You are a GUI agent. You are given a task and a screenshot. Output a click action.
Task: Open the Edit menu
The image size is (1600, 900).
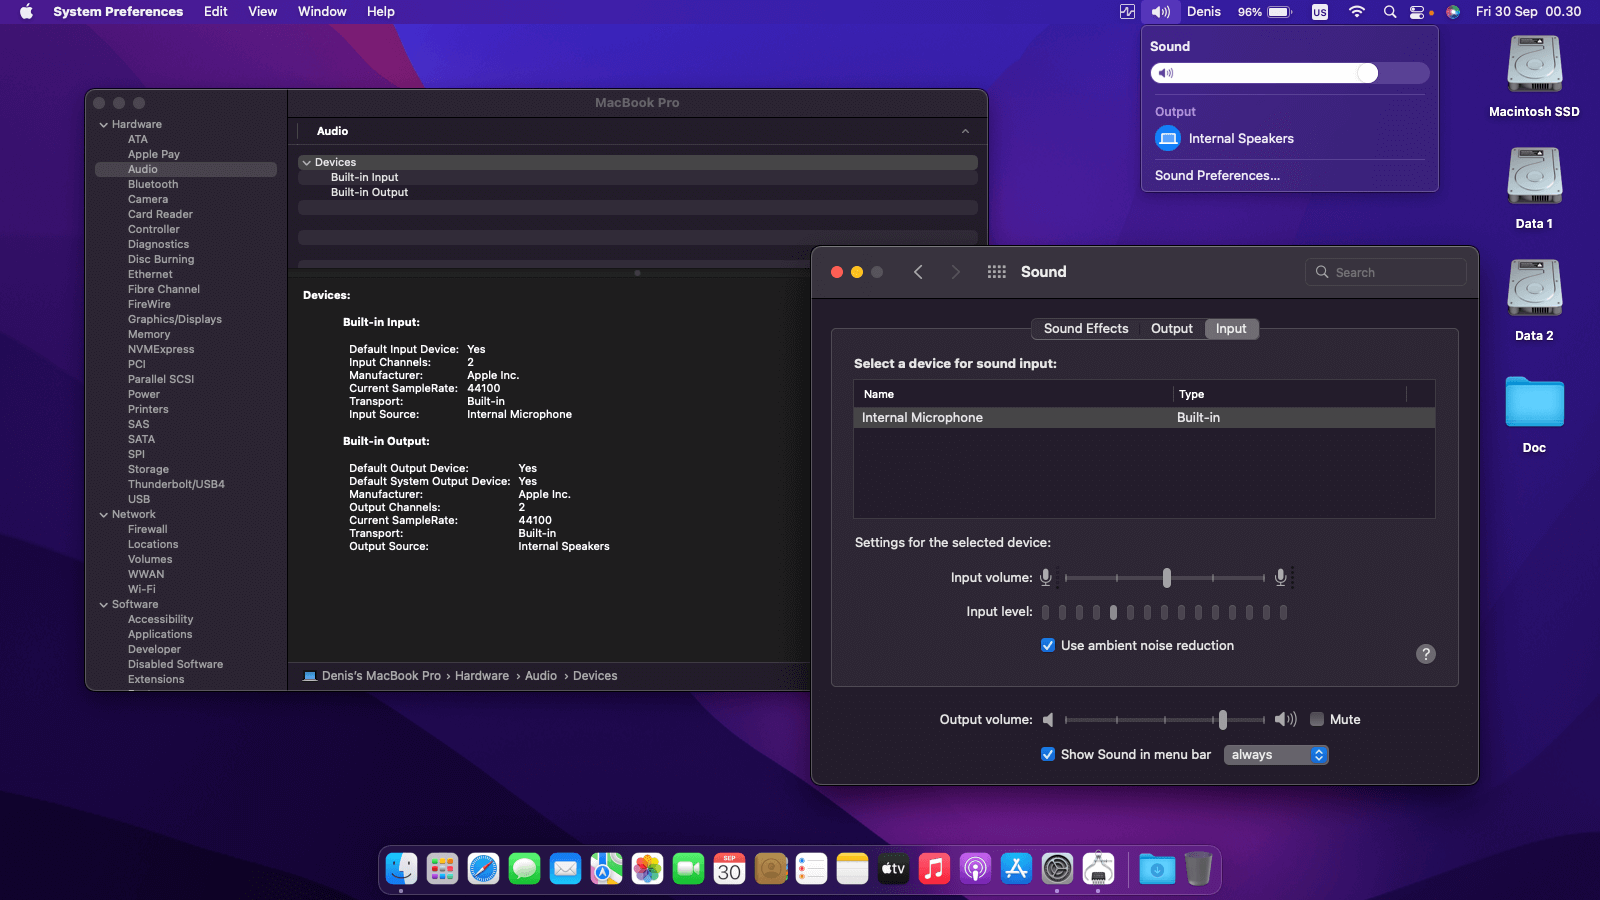tap(216, 12)
